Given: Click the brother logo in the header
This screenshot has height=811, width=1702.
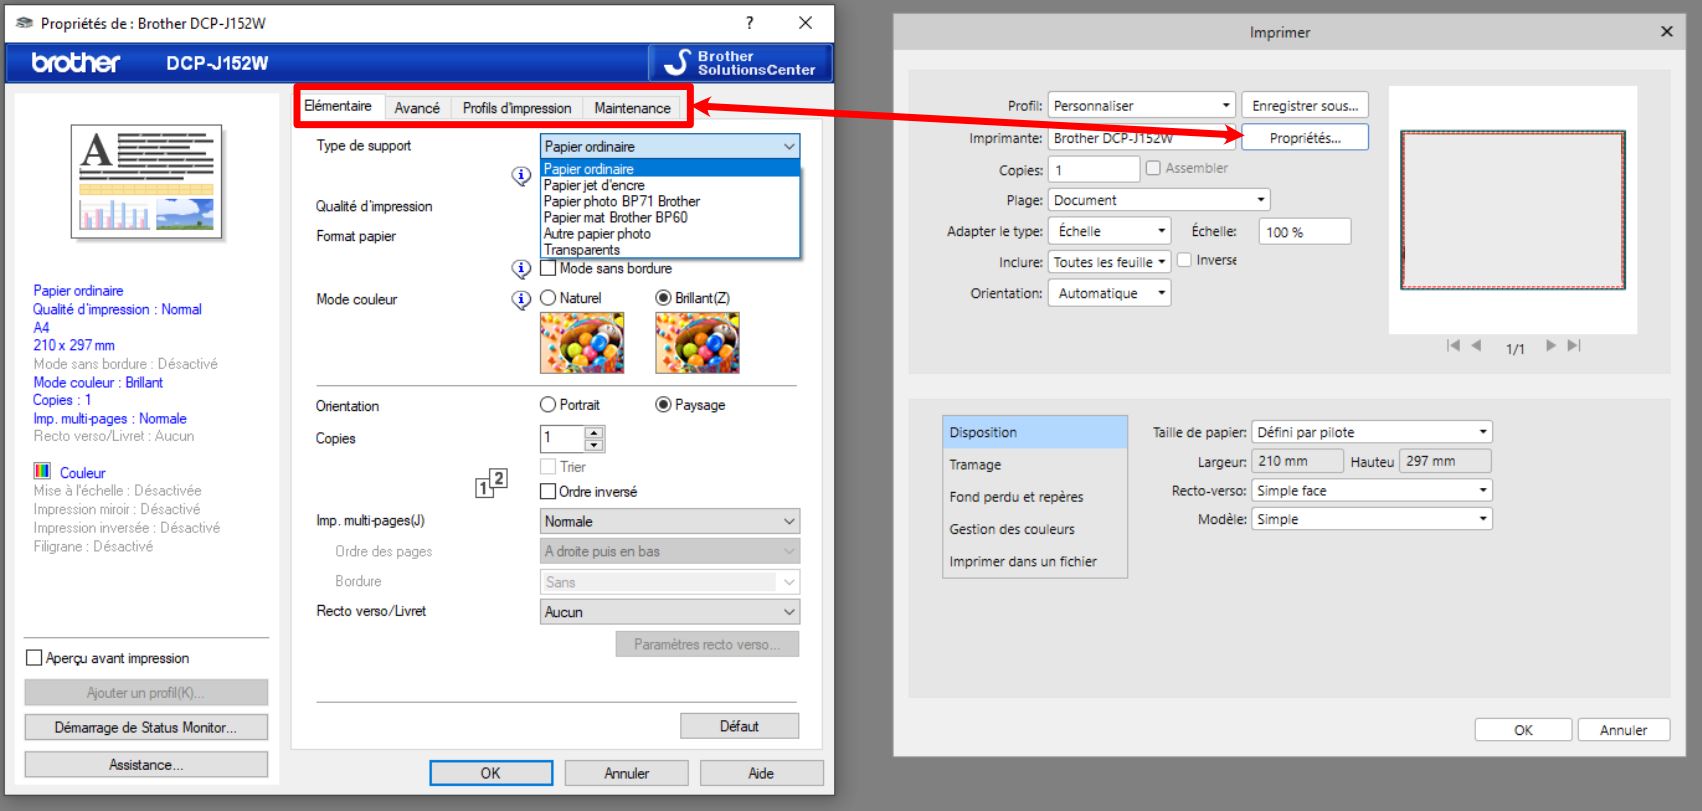Looking at the screenshot, I should pyautogui.click(x=76, y=63).
